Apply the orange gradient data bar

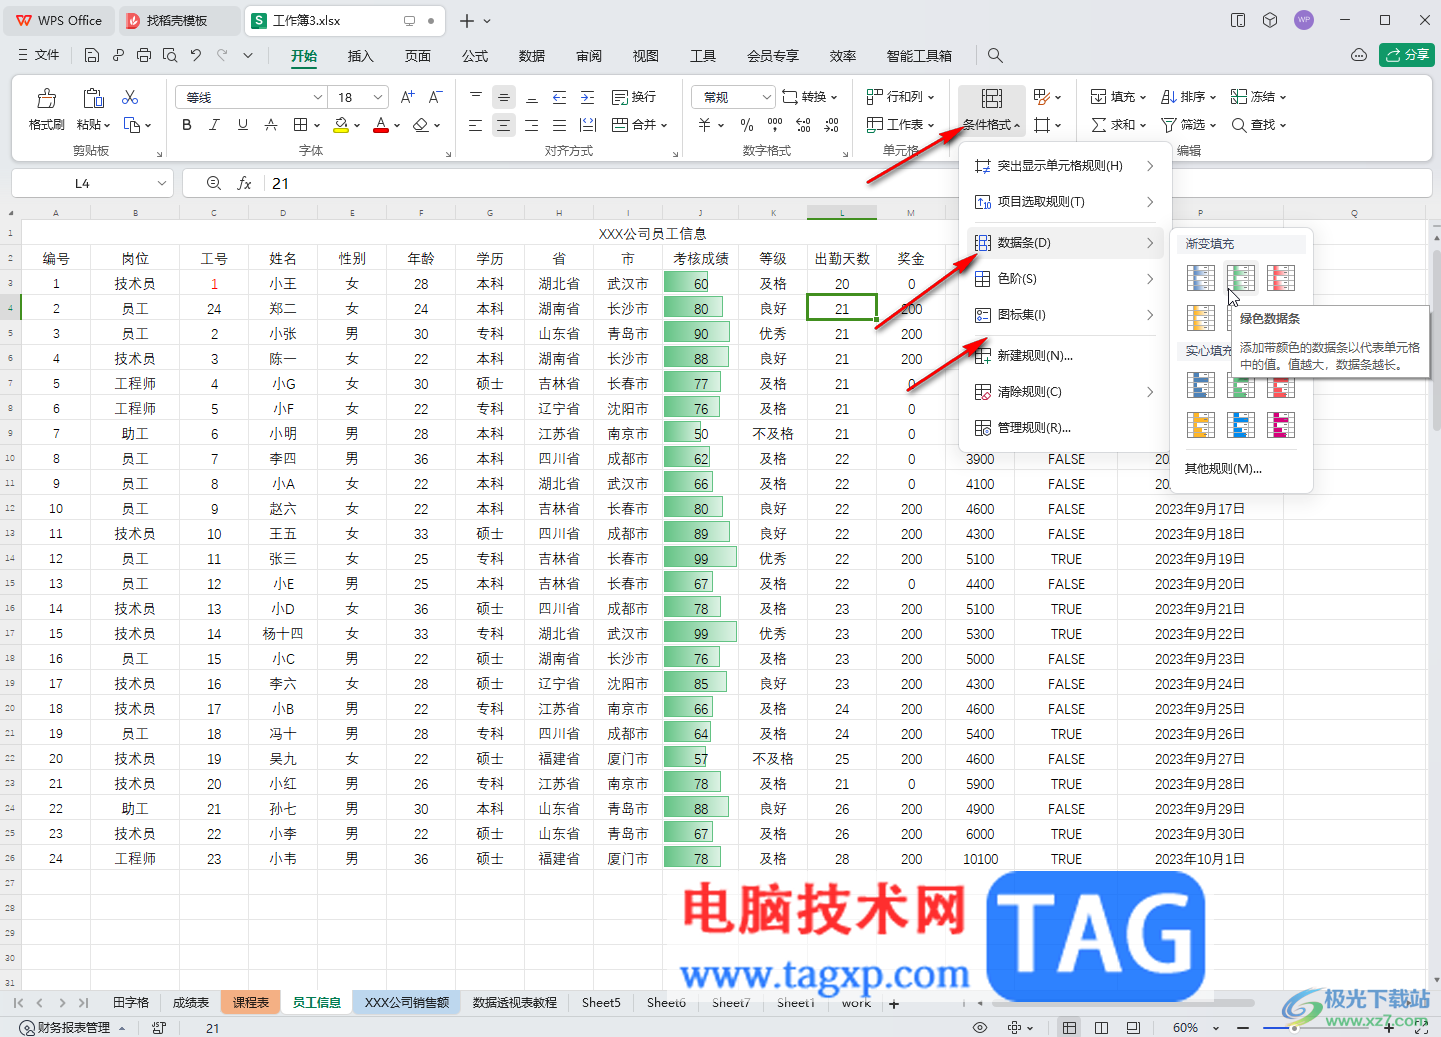tap(1200, 317)
